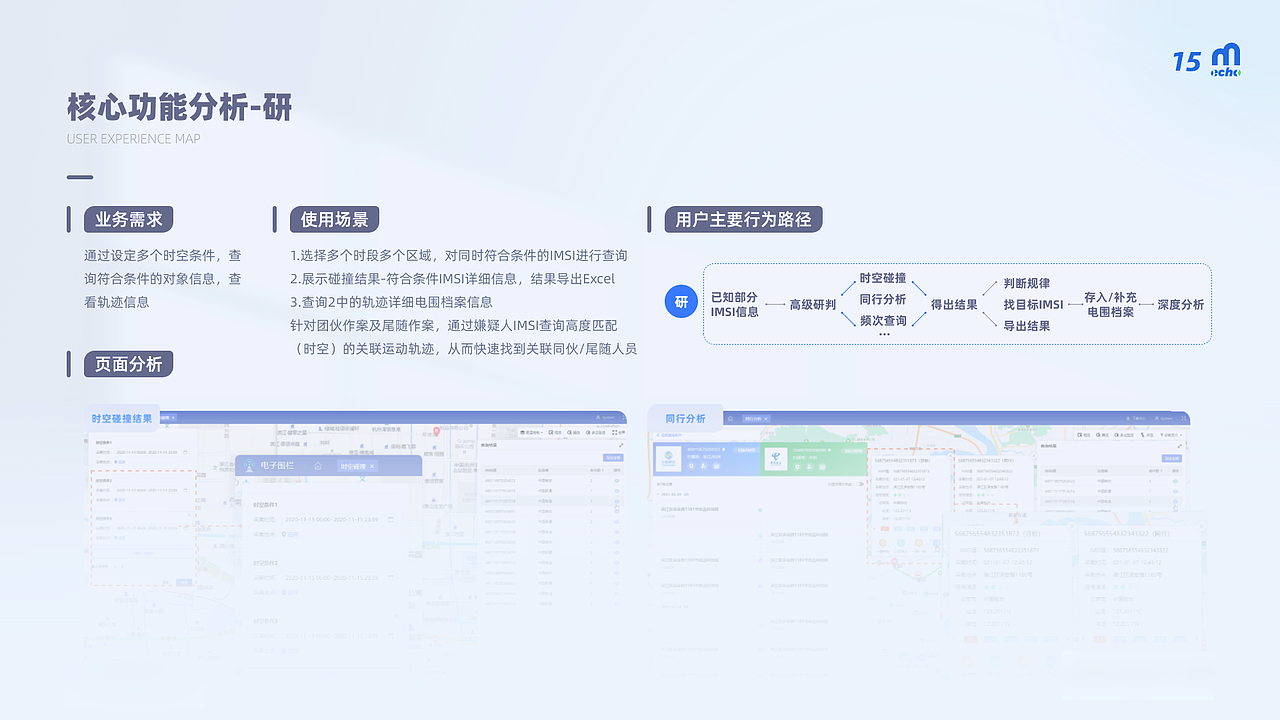Toggle the eye icon in the 同行分析 results table
This screenshot has width=1280, height=720.
point(1175,481)
